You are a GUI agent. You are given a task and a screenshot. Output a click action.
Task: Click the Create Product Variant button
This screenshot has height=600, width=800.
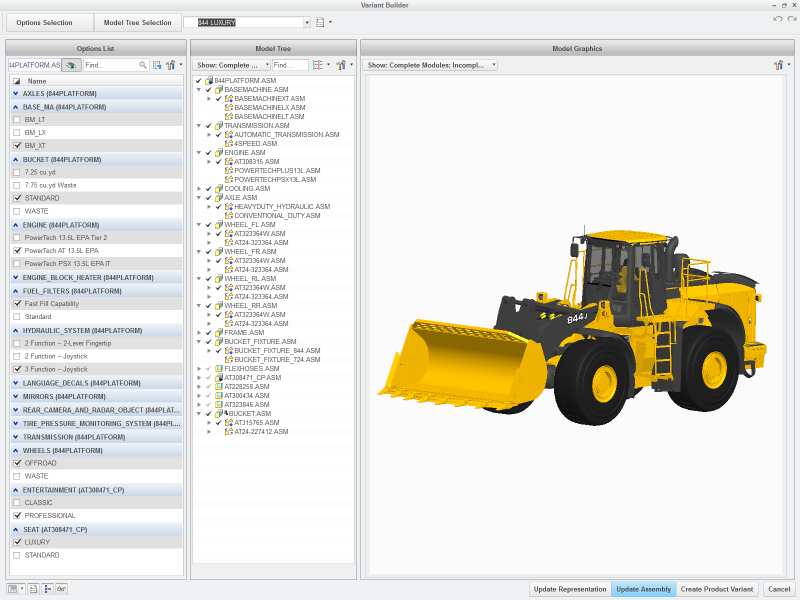(716, 589)
